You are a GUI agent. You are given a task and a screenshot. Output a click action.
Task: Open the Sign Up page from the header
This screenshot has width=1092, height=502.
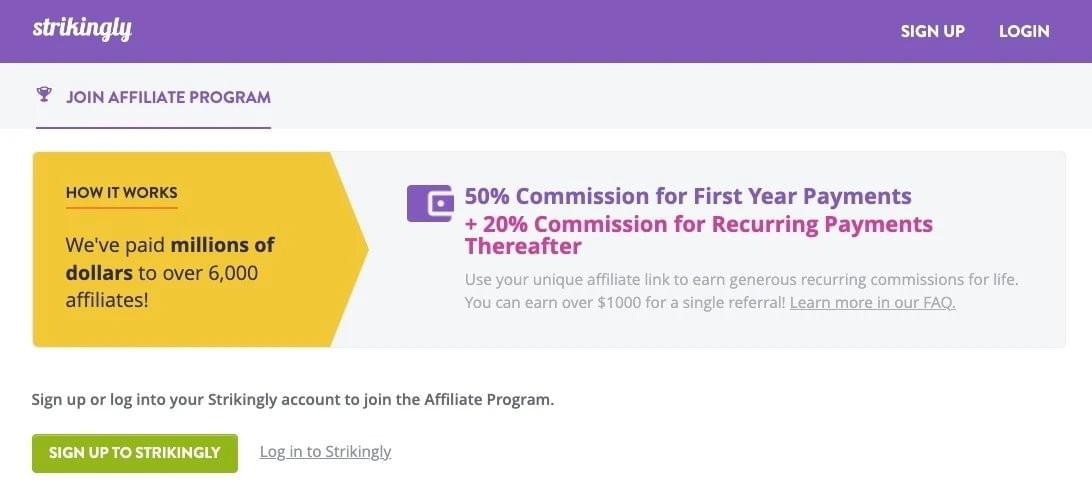click(932, 31)
